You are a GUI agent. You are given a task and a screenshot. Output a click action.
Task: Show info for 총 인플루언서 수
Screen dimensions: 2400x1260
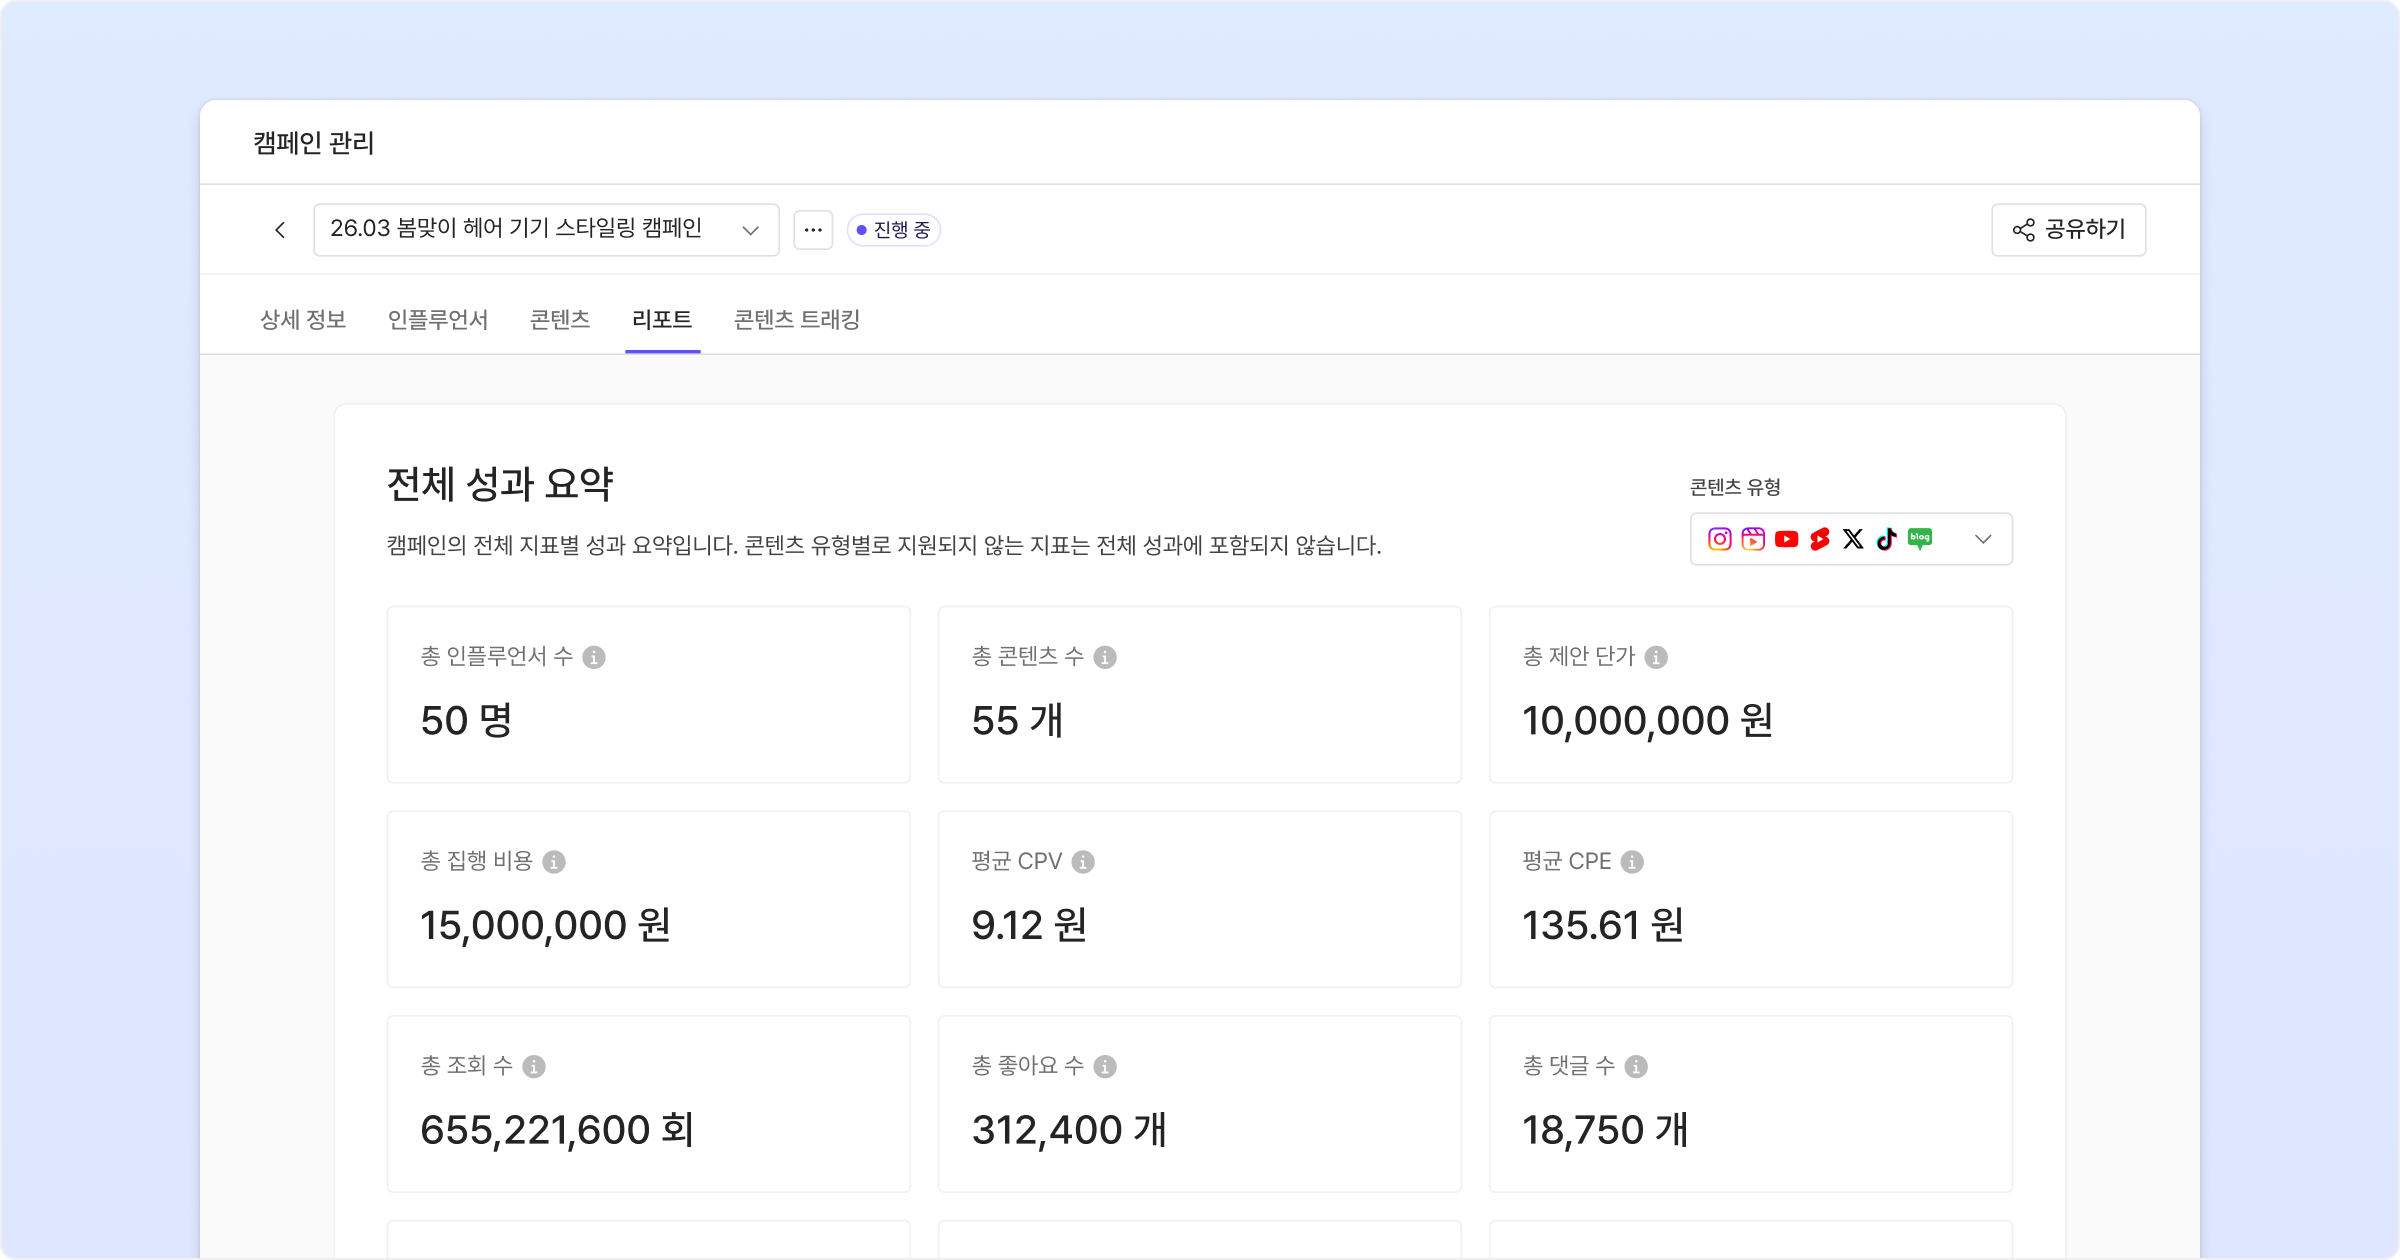click(594, 657)
